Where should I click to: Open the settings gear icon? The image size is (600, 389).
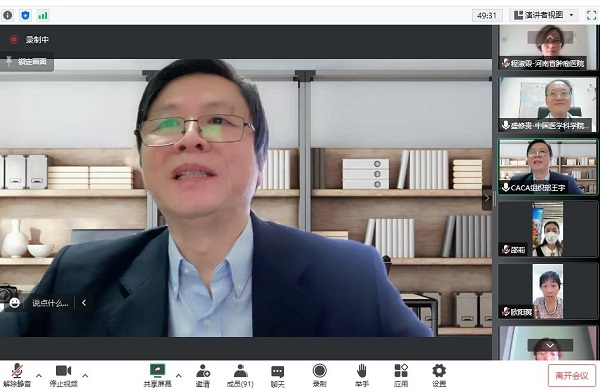pyautogui.click(x=439, y=370)
